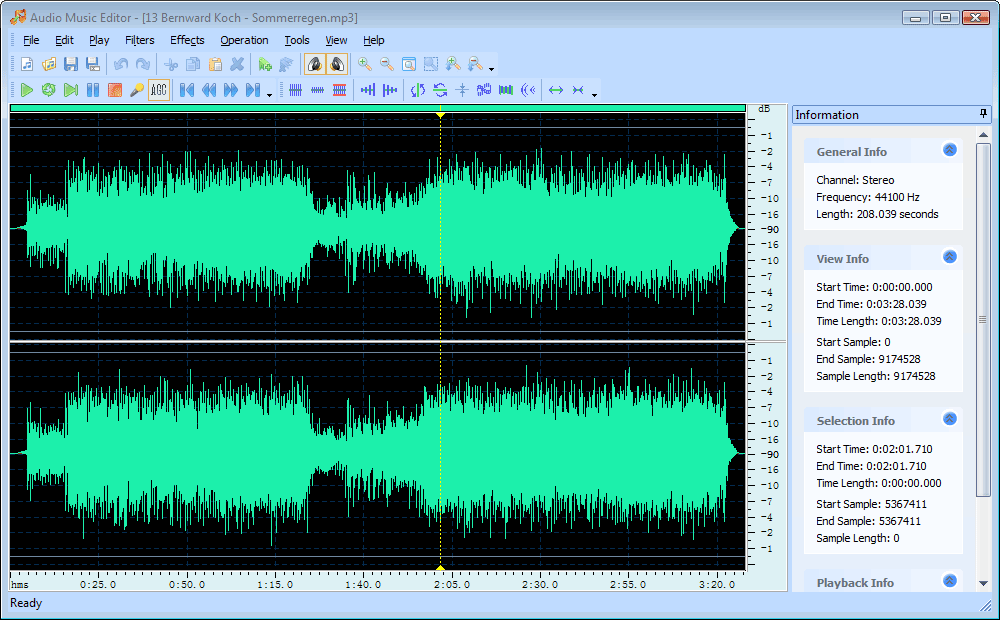Click the red-bordered bars normalize icon
The height and width of the screenshot is (620, 1000).
pyautogui.click(x=339, y=90)
